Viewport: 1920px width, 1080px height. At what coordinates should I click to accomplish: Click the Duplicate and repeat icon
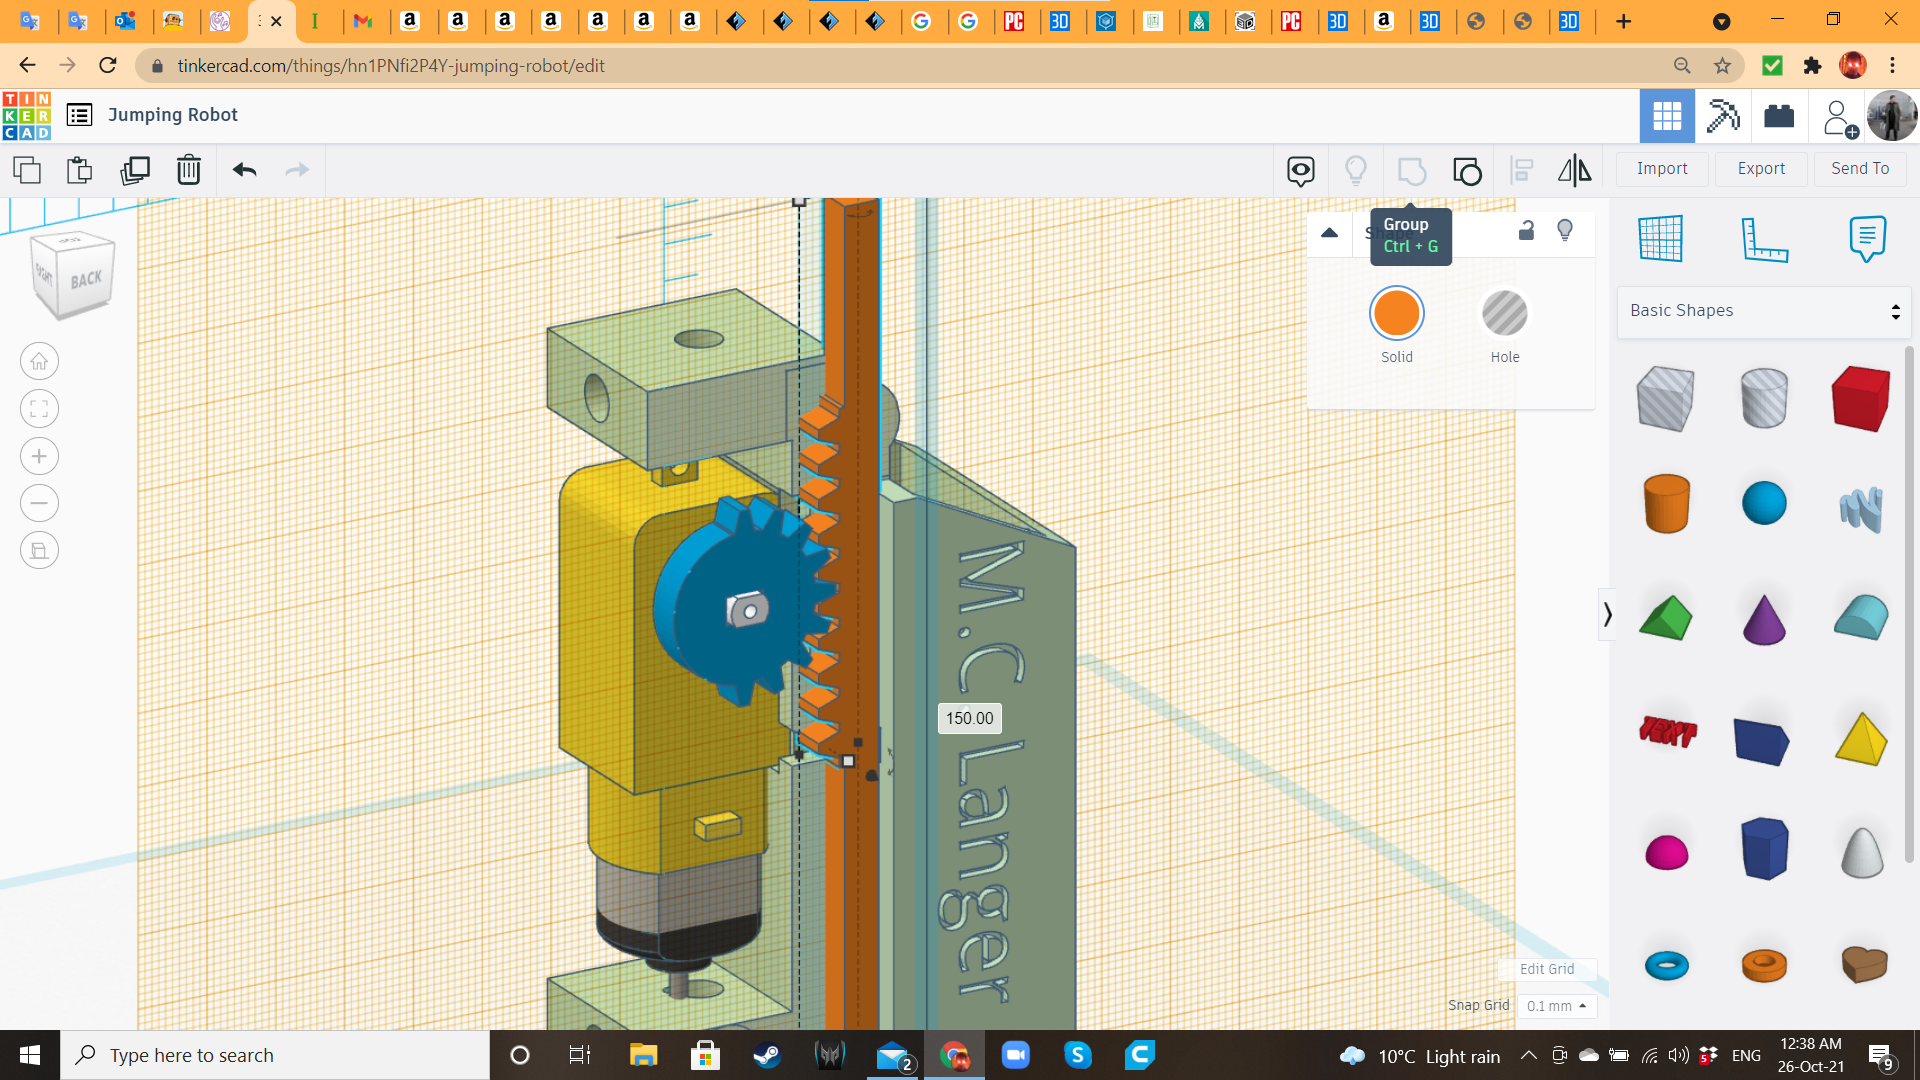click(135, 170)
